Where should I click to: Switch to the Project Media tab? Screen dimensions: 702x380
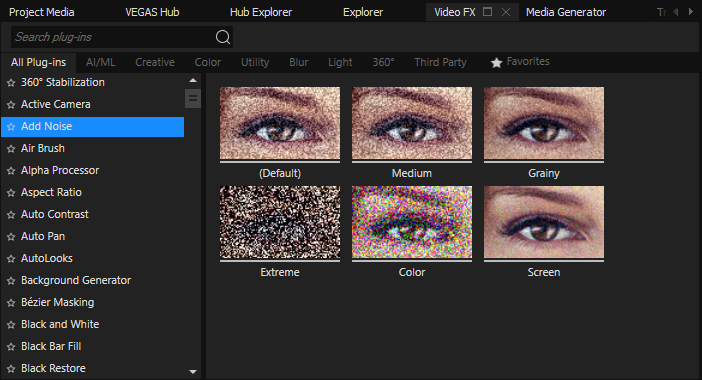[42, 12]
